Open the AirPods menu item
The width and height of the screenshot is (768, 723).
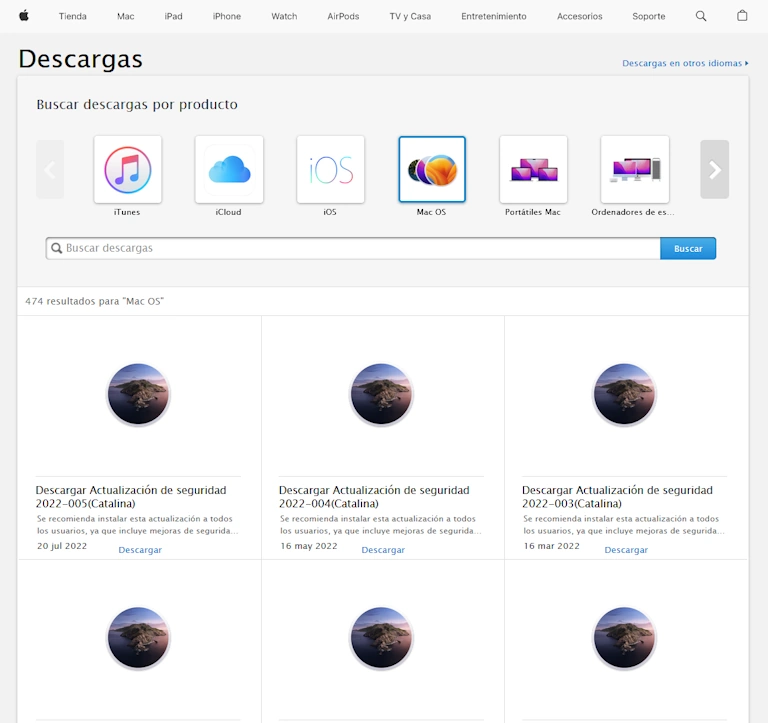[x=343, y=16]
